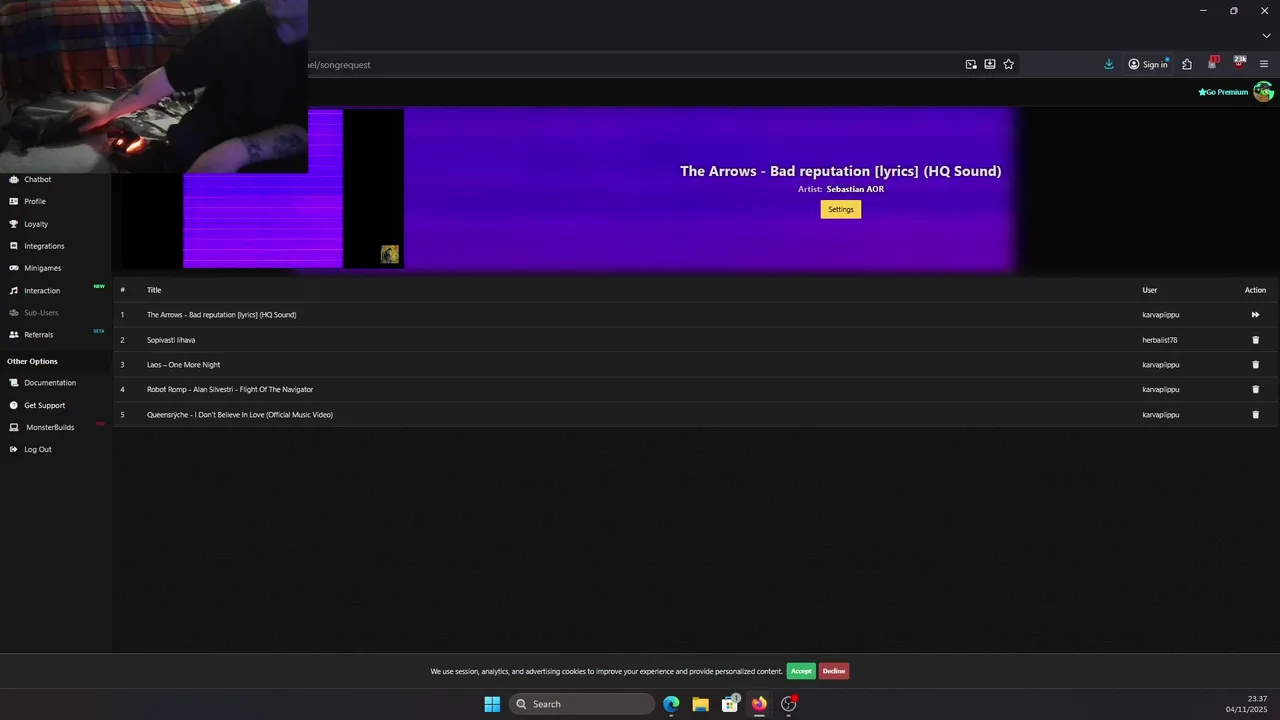Remove the Queensrÿche song from queue
The width and height of the screenshot is (1280, 720).
tap(1255, 414)
